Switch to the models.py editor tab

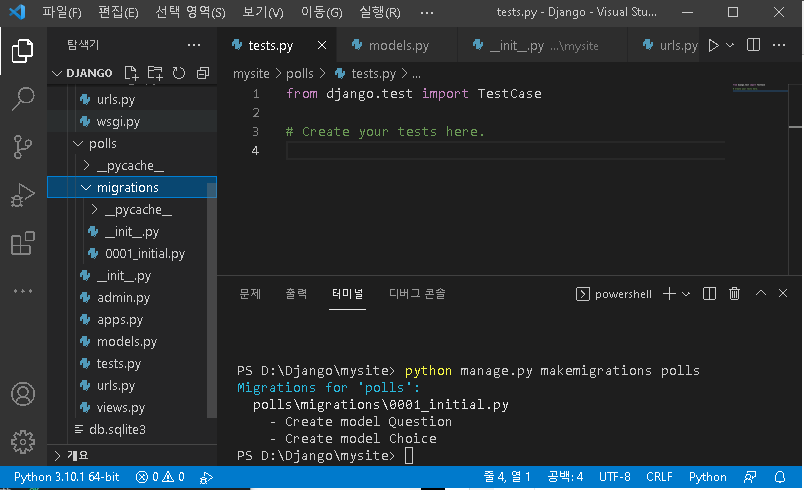tap(397, 45)
